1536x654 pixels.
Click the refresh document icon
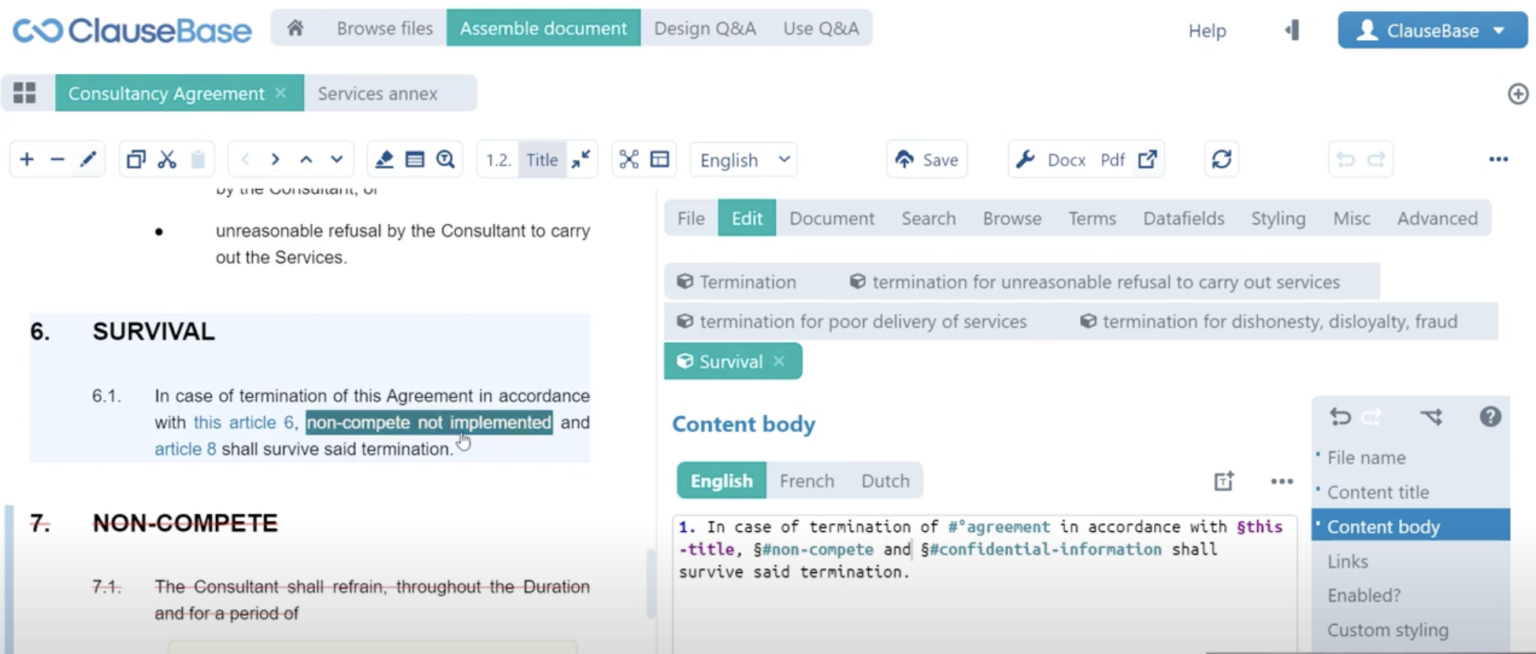1221,160
